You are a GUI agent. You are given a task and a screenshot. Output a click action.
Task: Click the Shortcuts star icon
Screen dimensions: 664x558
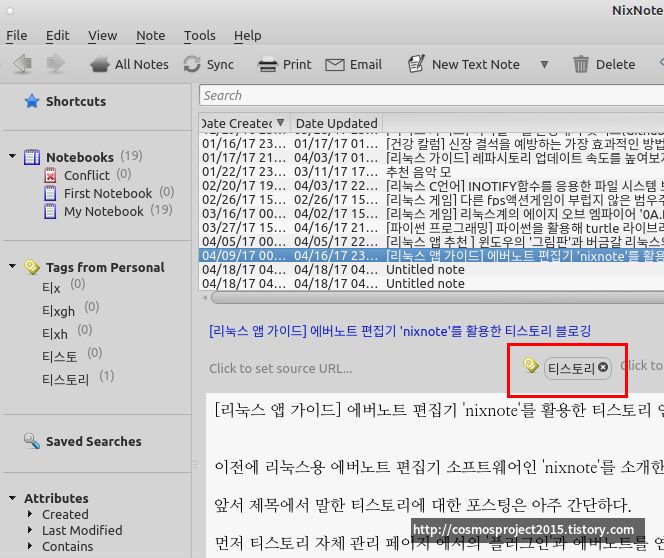(x=32, y=101)
